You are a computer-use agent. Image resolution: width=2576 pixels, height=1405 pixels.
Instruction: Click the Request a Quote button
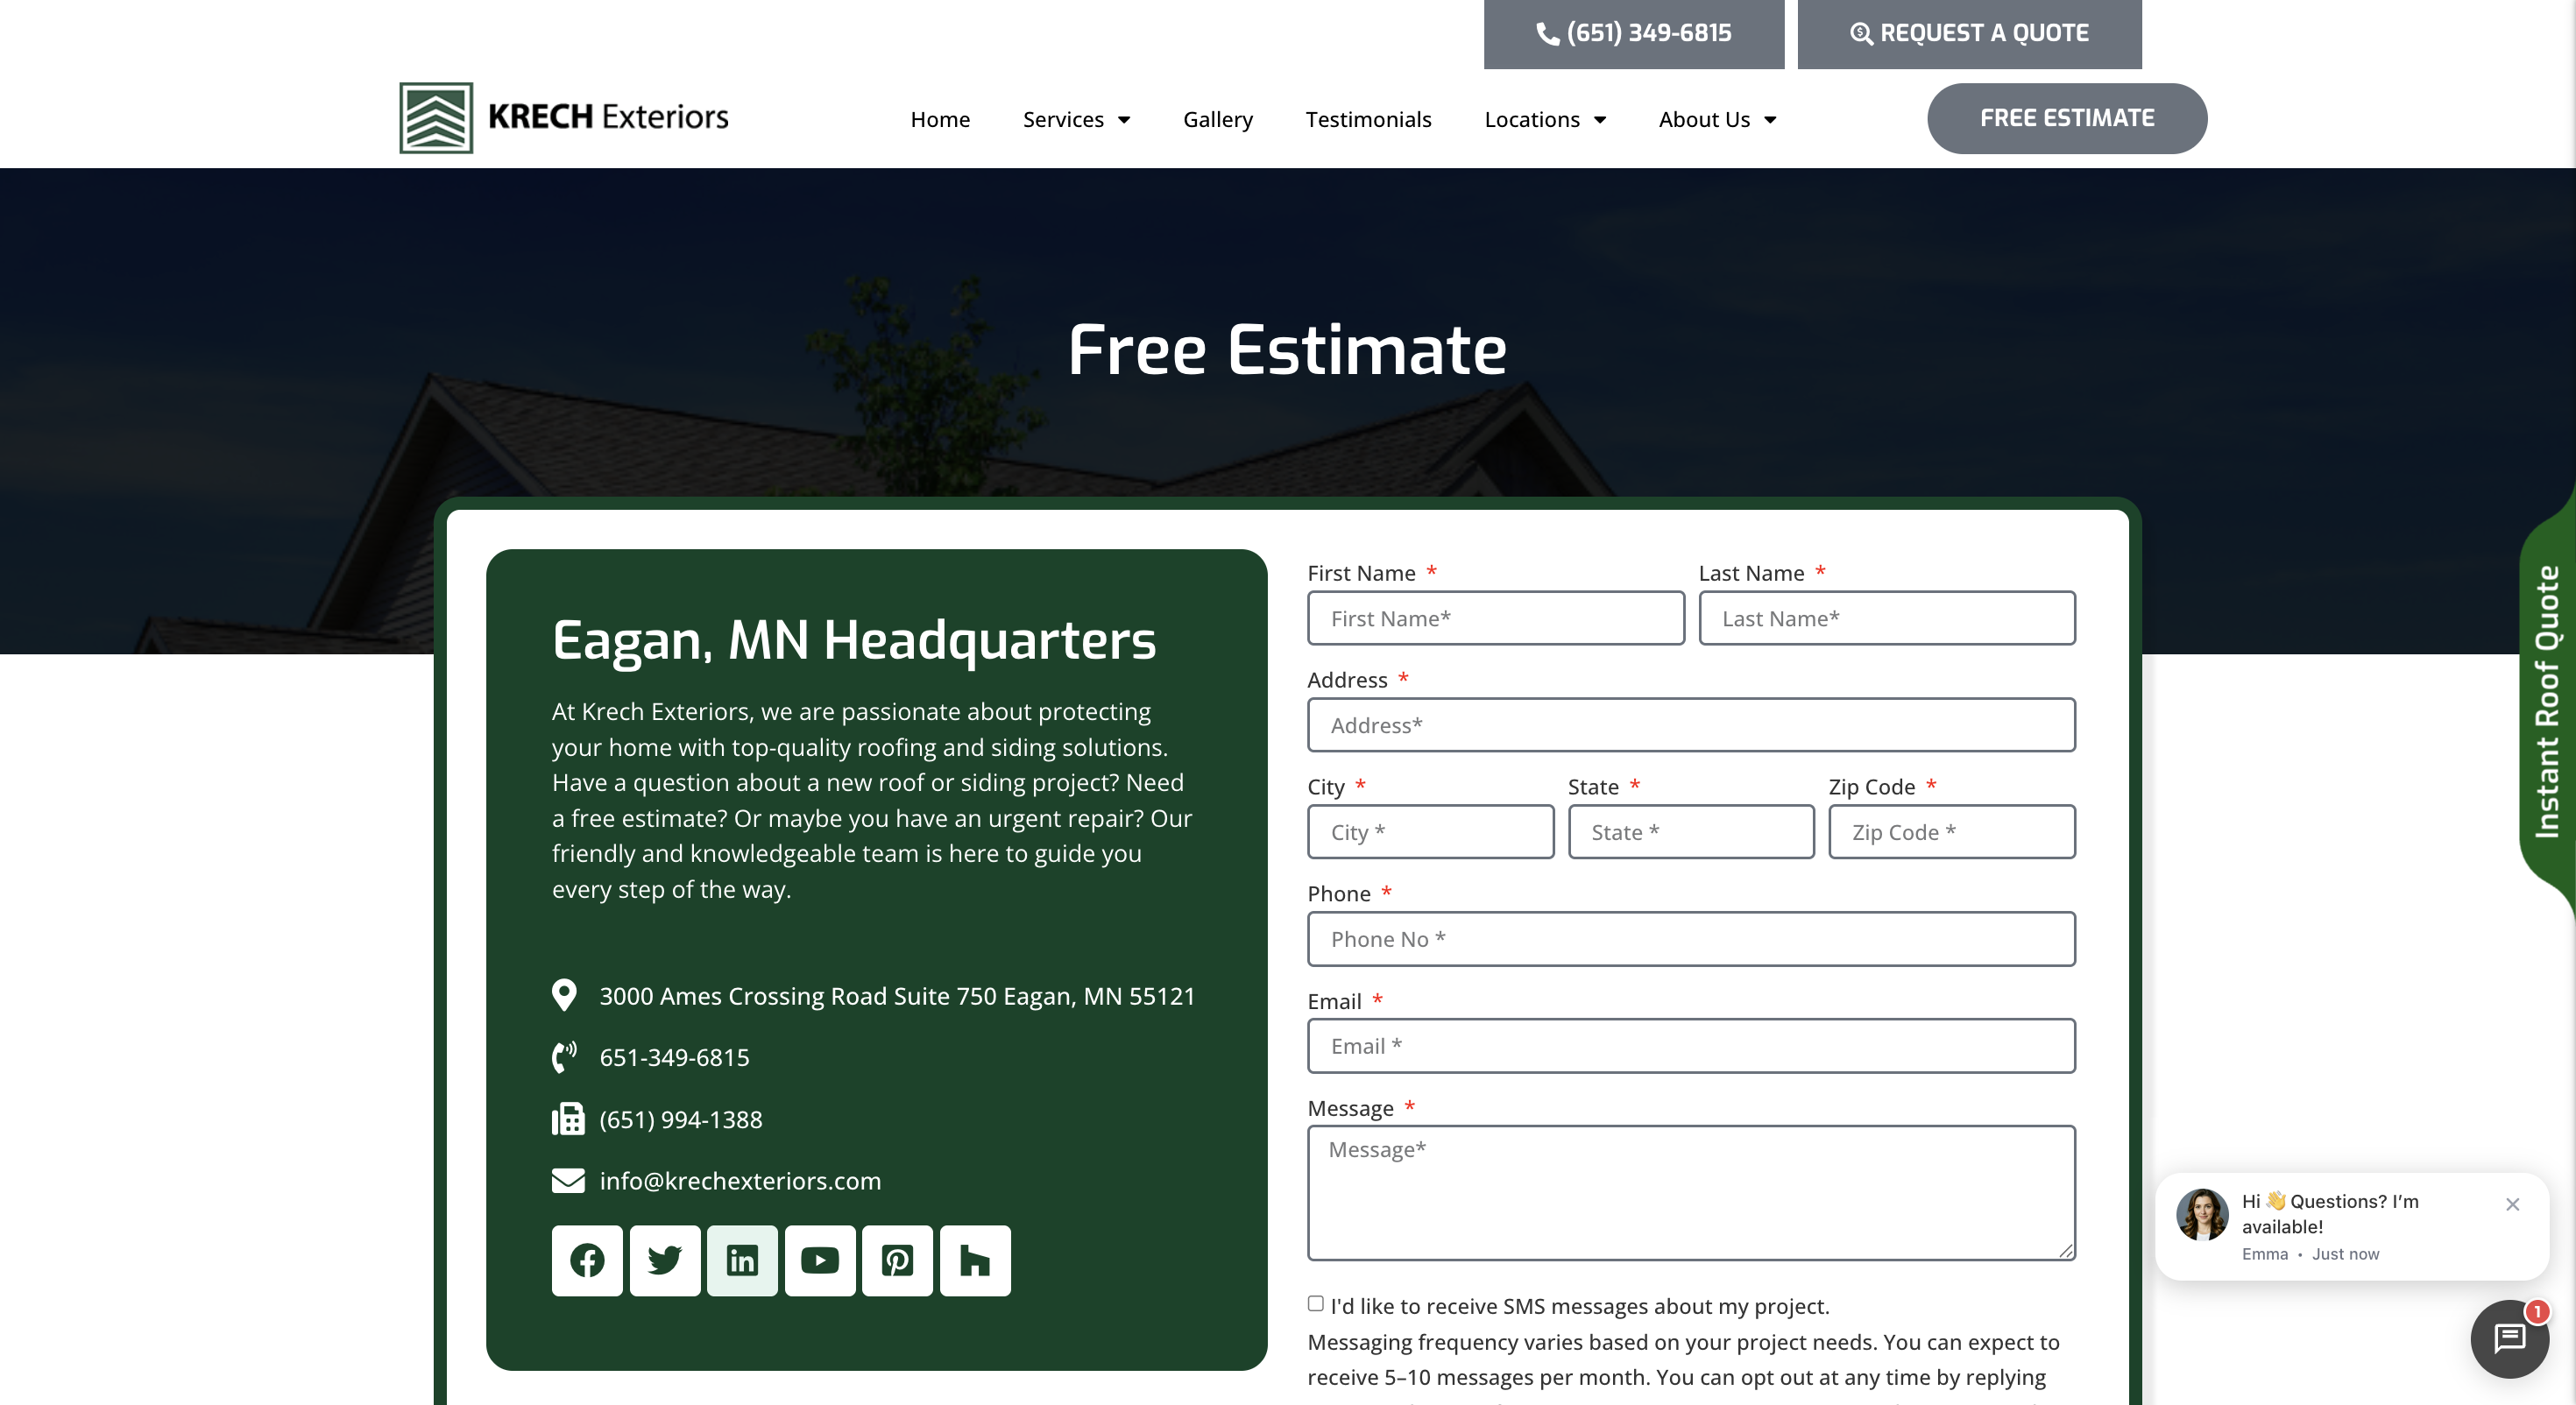(x=1969, y=33)
